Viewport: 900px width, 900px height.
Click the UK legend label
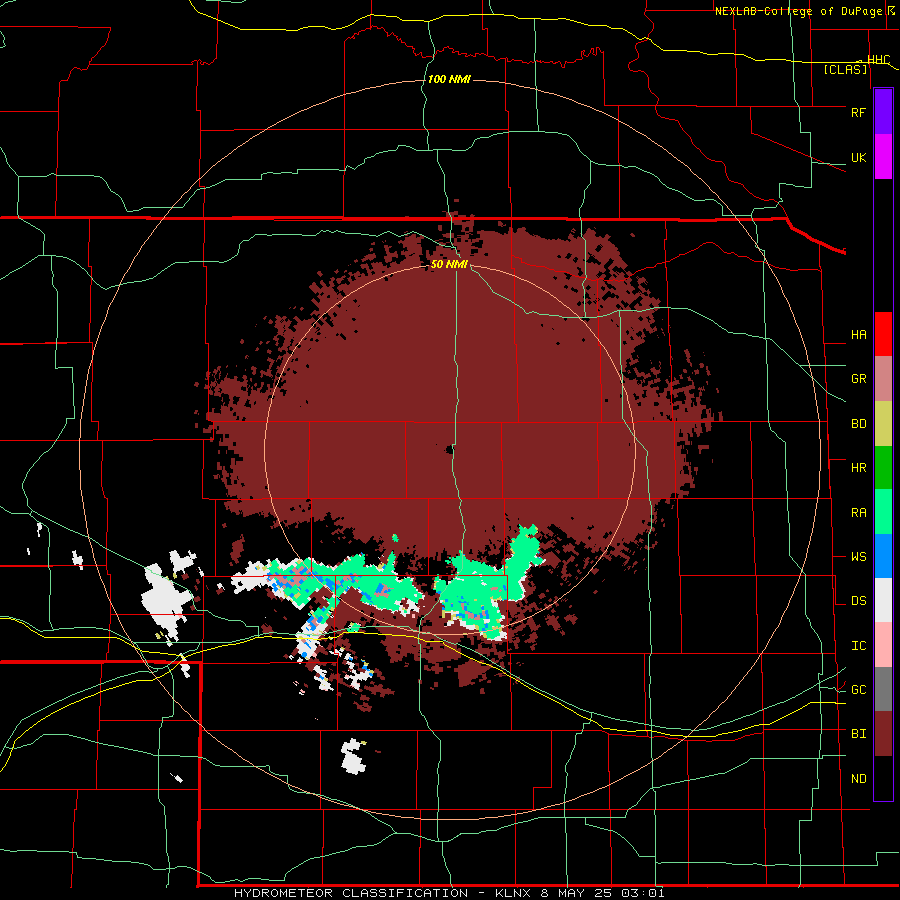click(858, 158)
